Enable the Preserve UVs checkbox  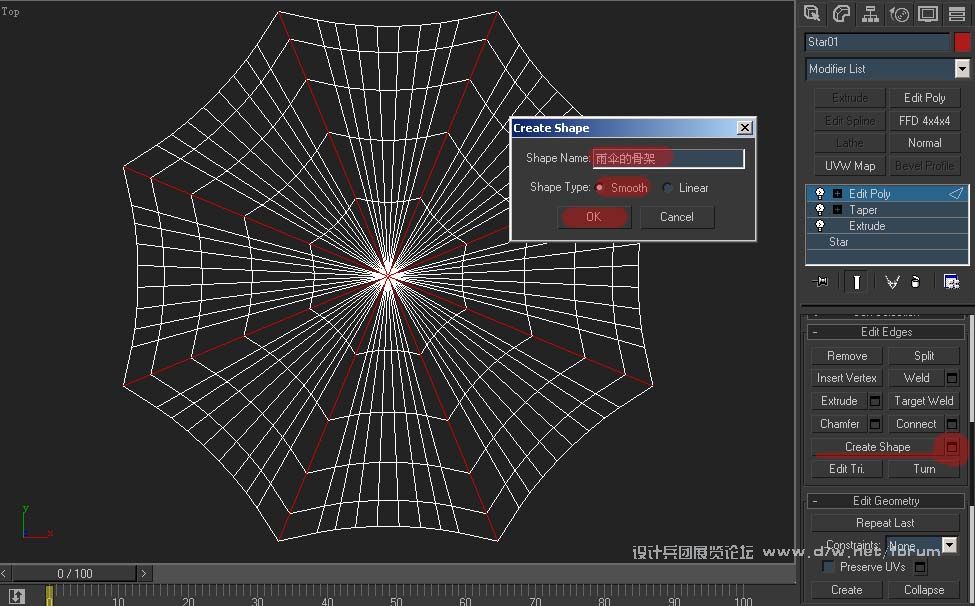click(x=828, y=566)
